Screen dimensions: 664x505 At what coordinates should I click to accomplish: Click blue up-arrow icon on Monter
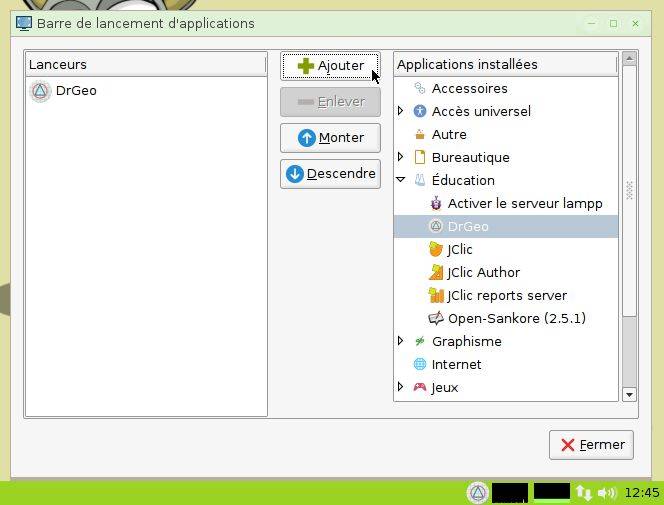pyautogui.click(x=307, y=138)
